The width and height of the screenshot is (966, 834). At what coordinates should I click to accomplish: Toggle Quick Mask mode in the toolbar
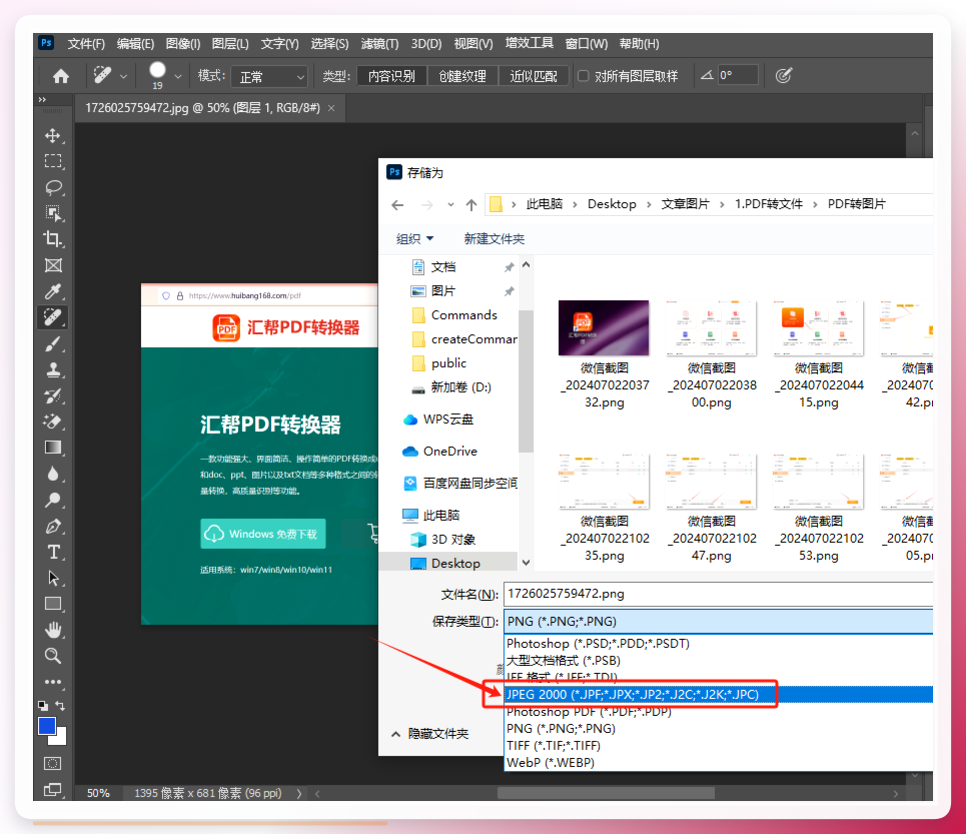53,764
